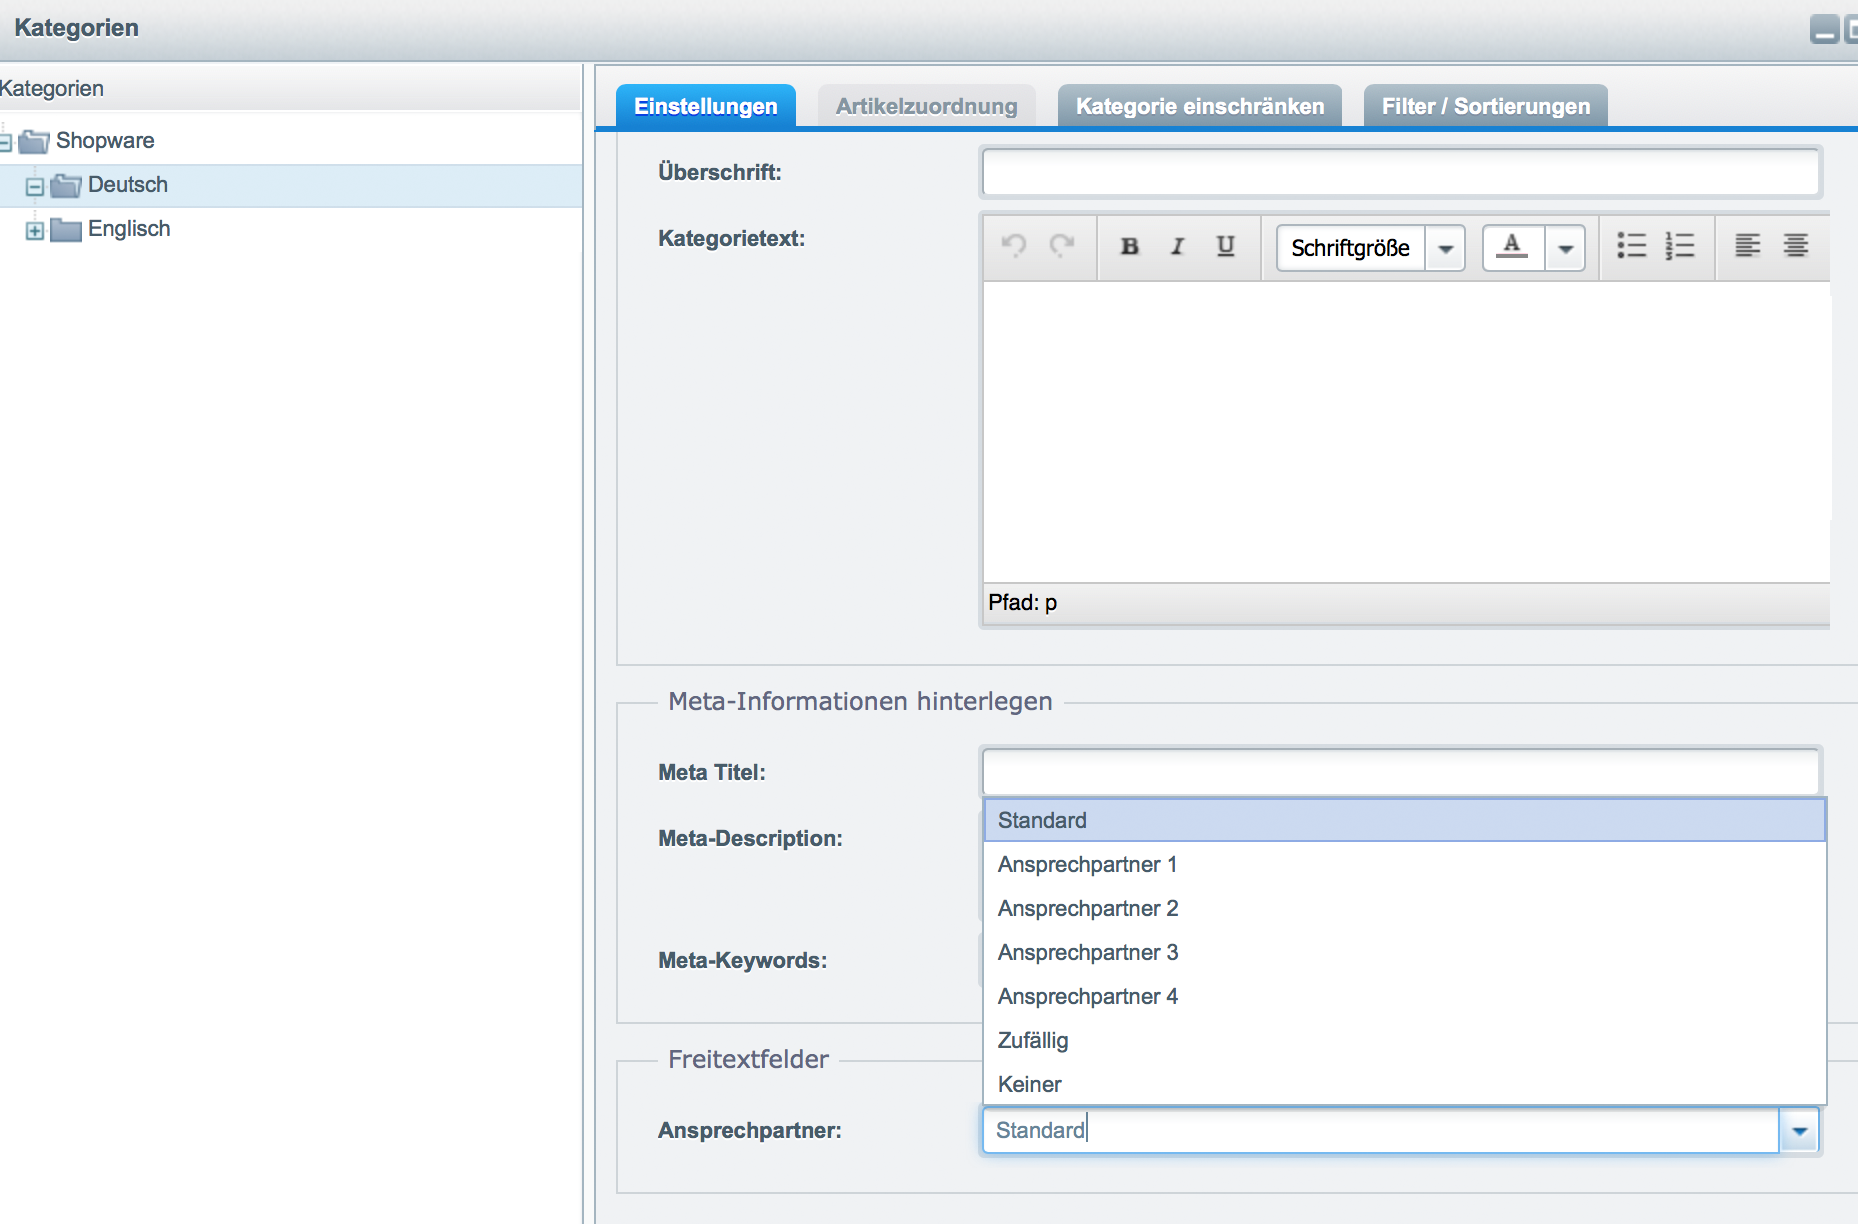Choose Standard from the dropdown list

point(1405,820)
